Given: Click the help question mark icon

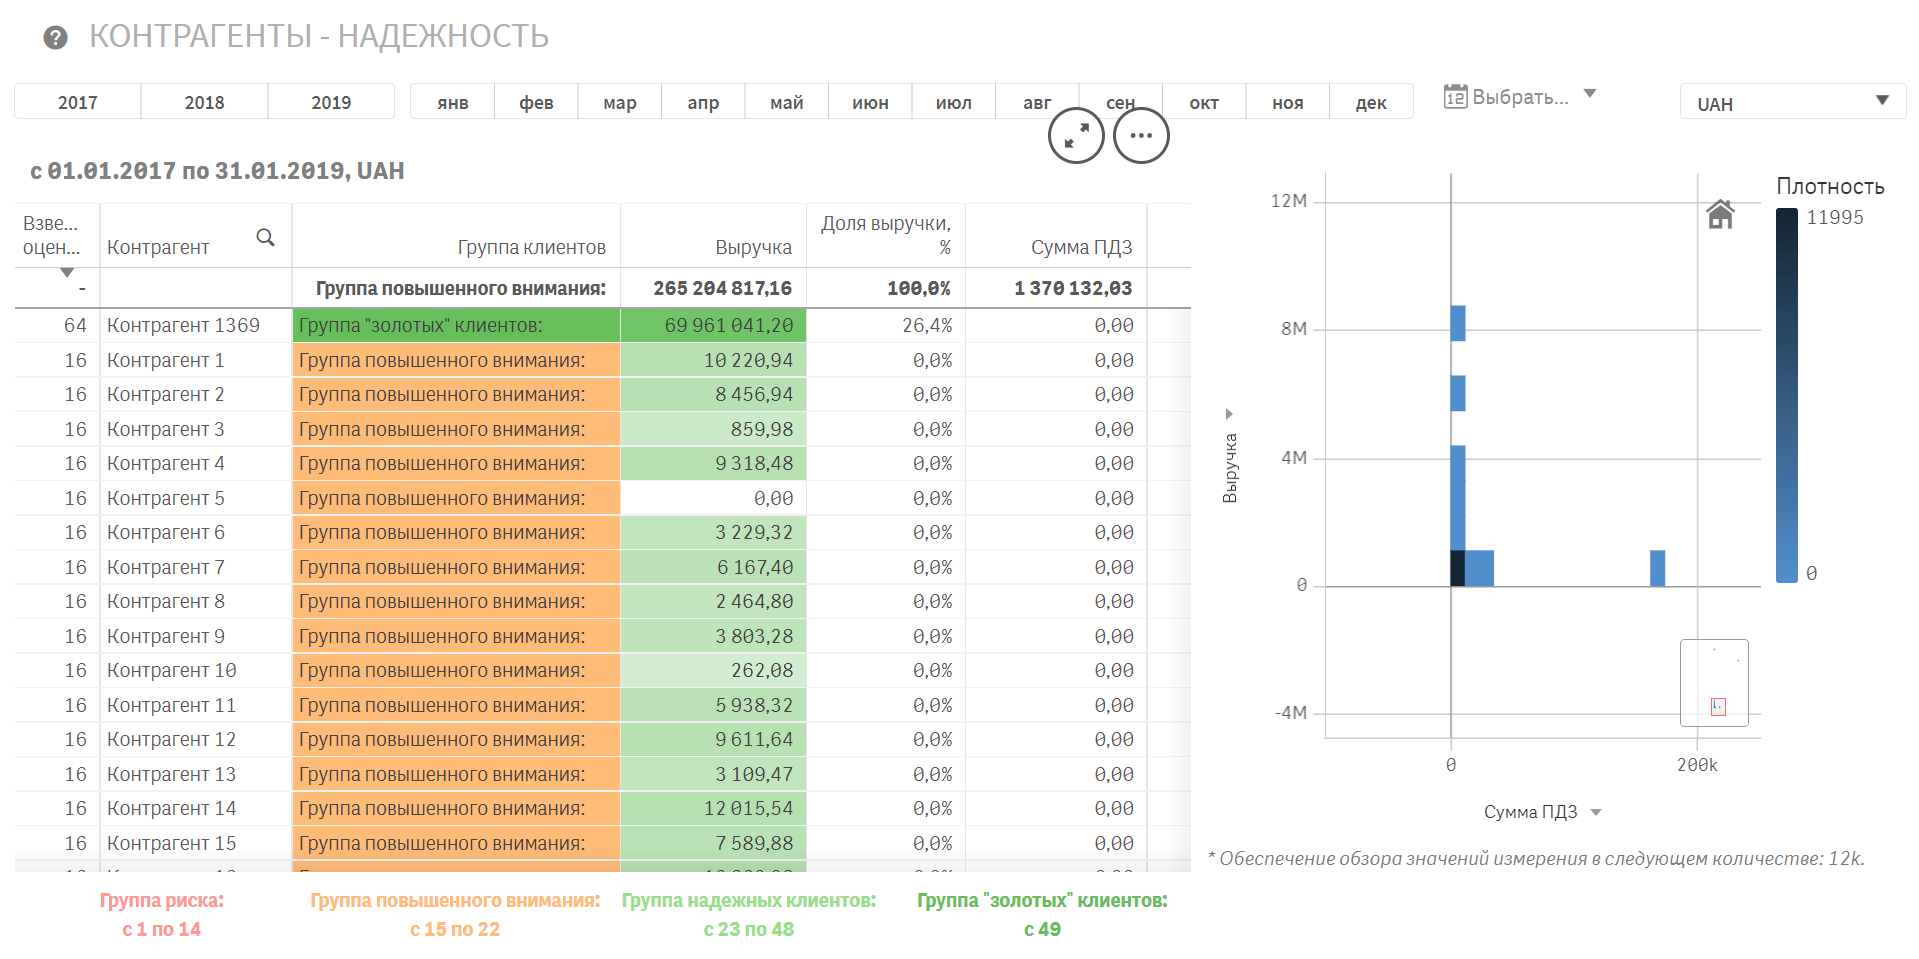Looking at the screenshot, I should pos(56,38).
